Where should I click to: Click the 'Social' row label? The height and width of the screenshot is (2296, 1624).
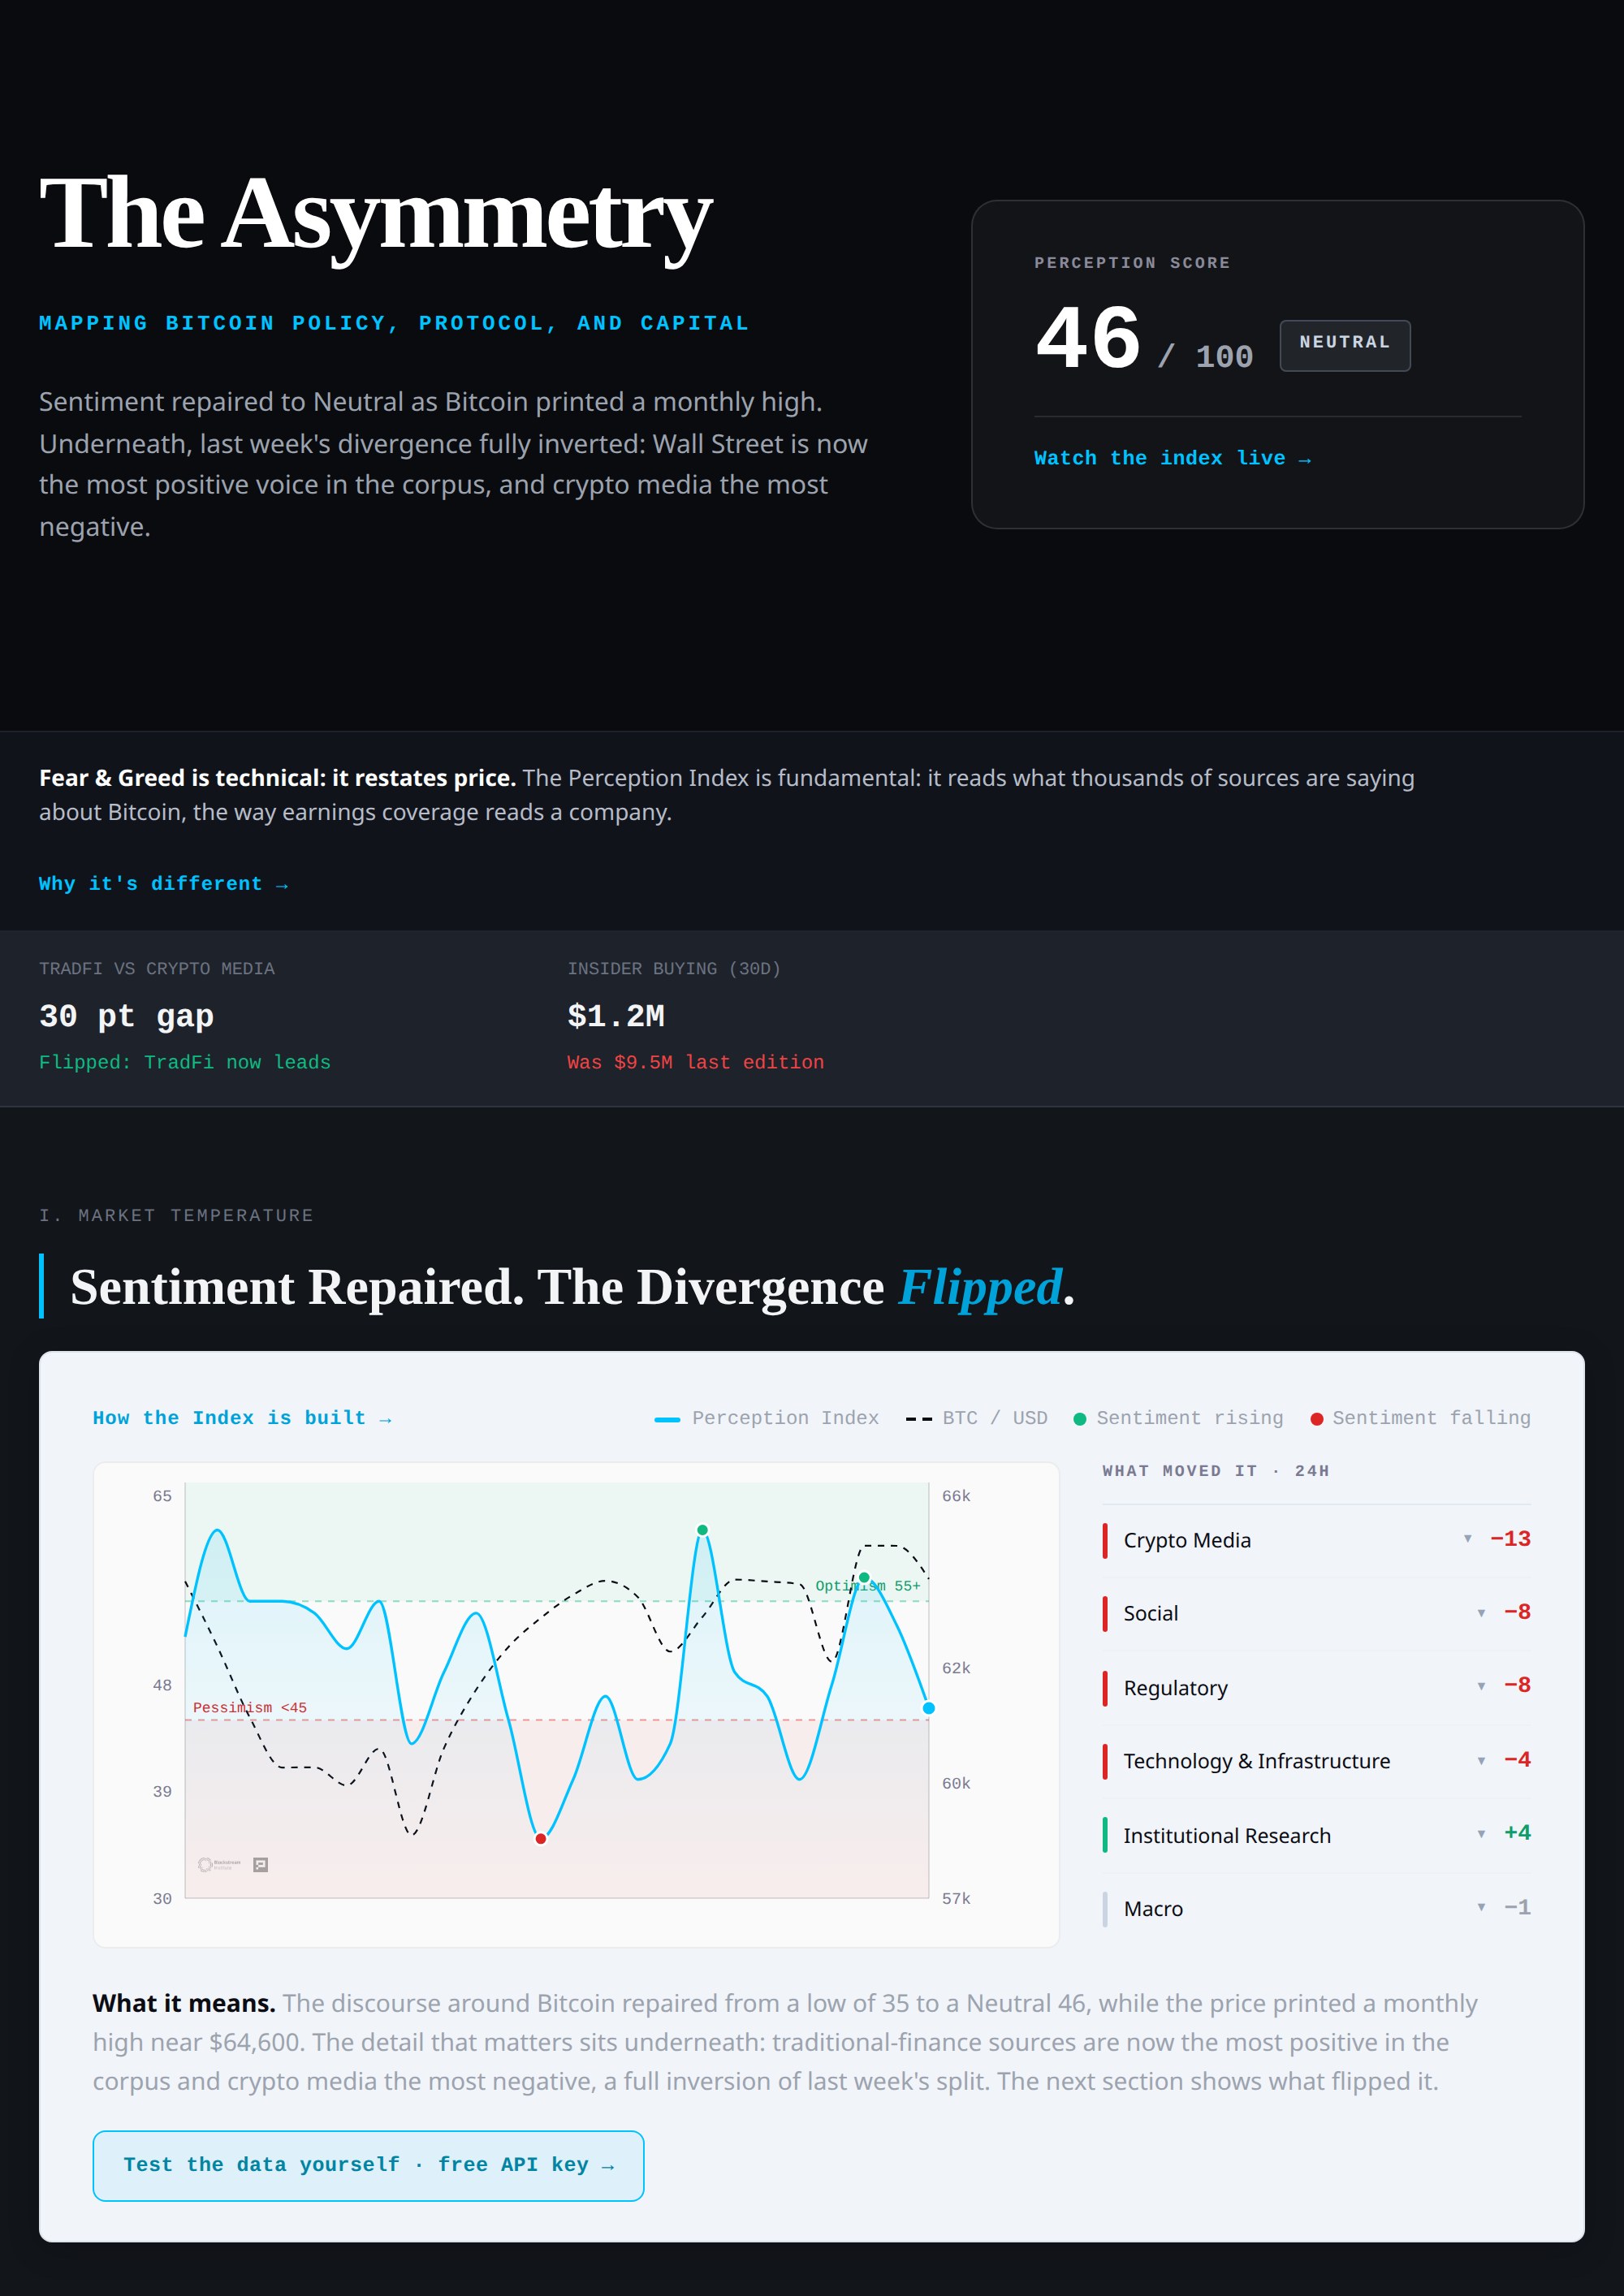click(x=1151, y=1613)
